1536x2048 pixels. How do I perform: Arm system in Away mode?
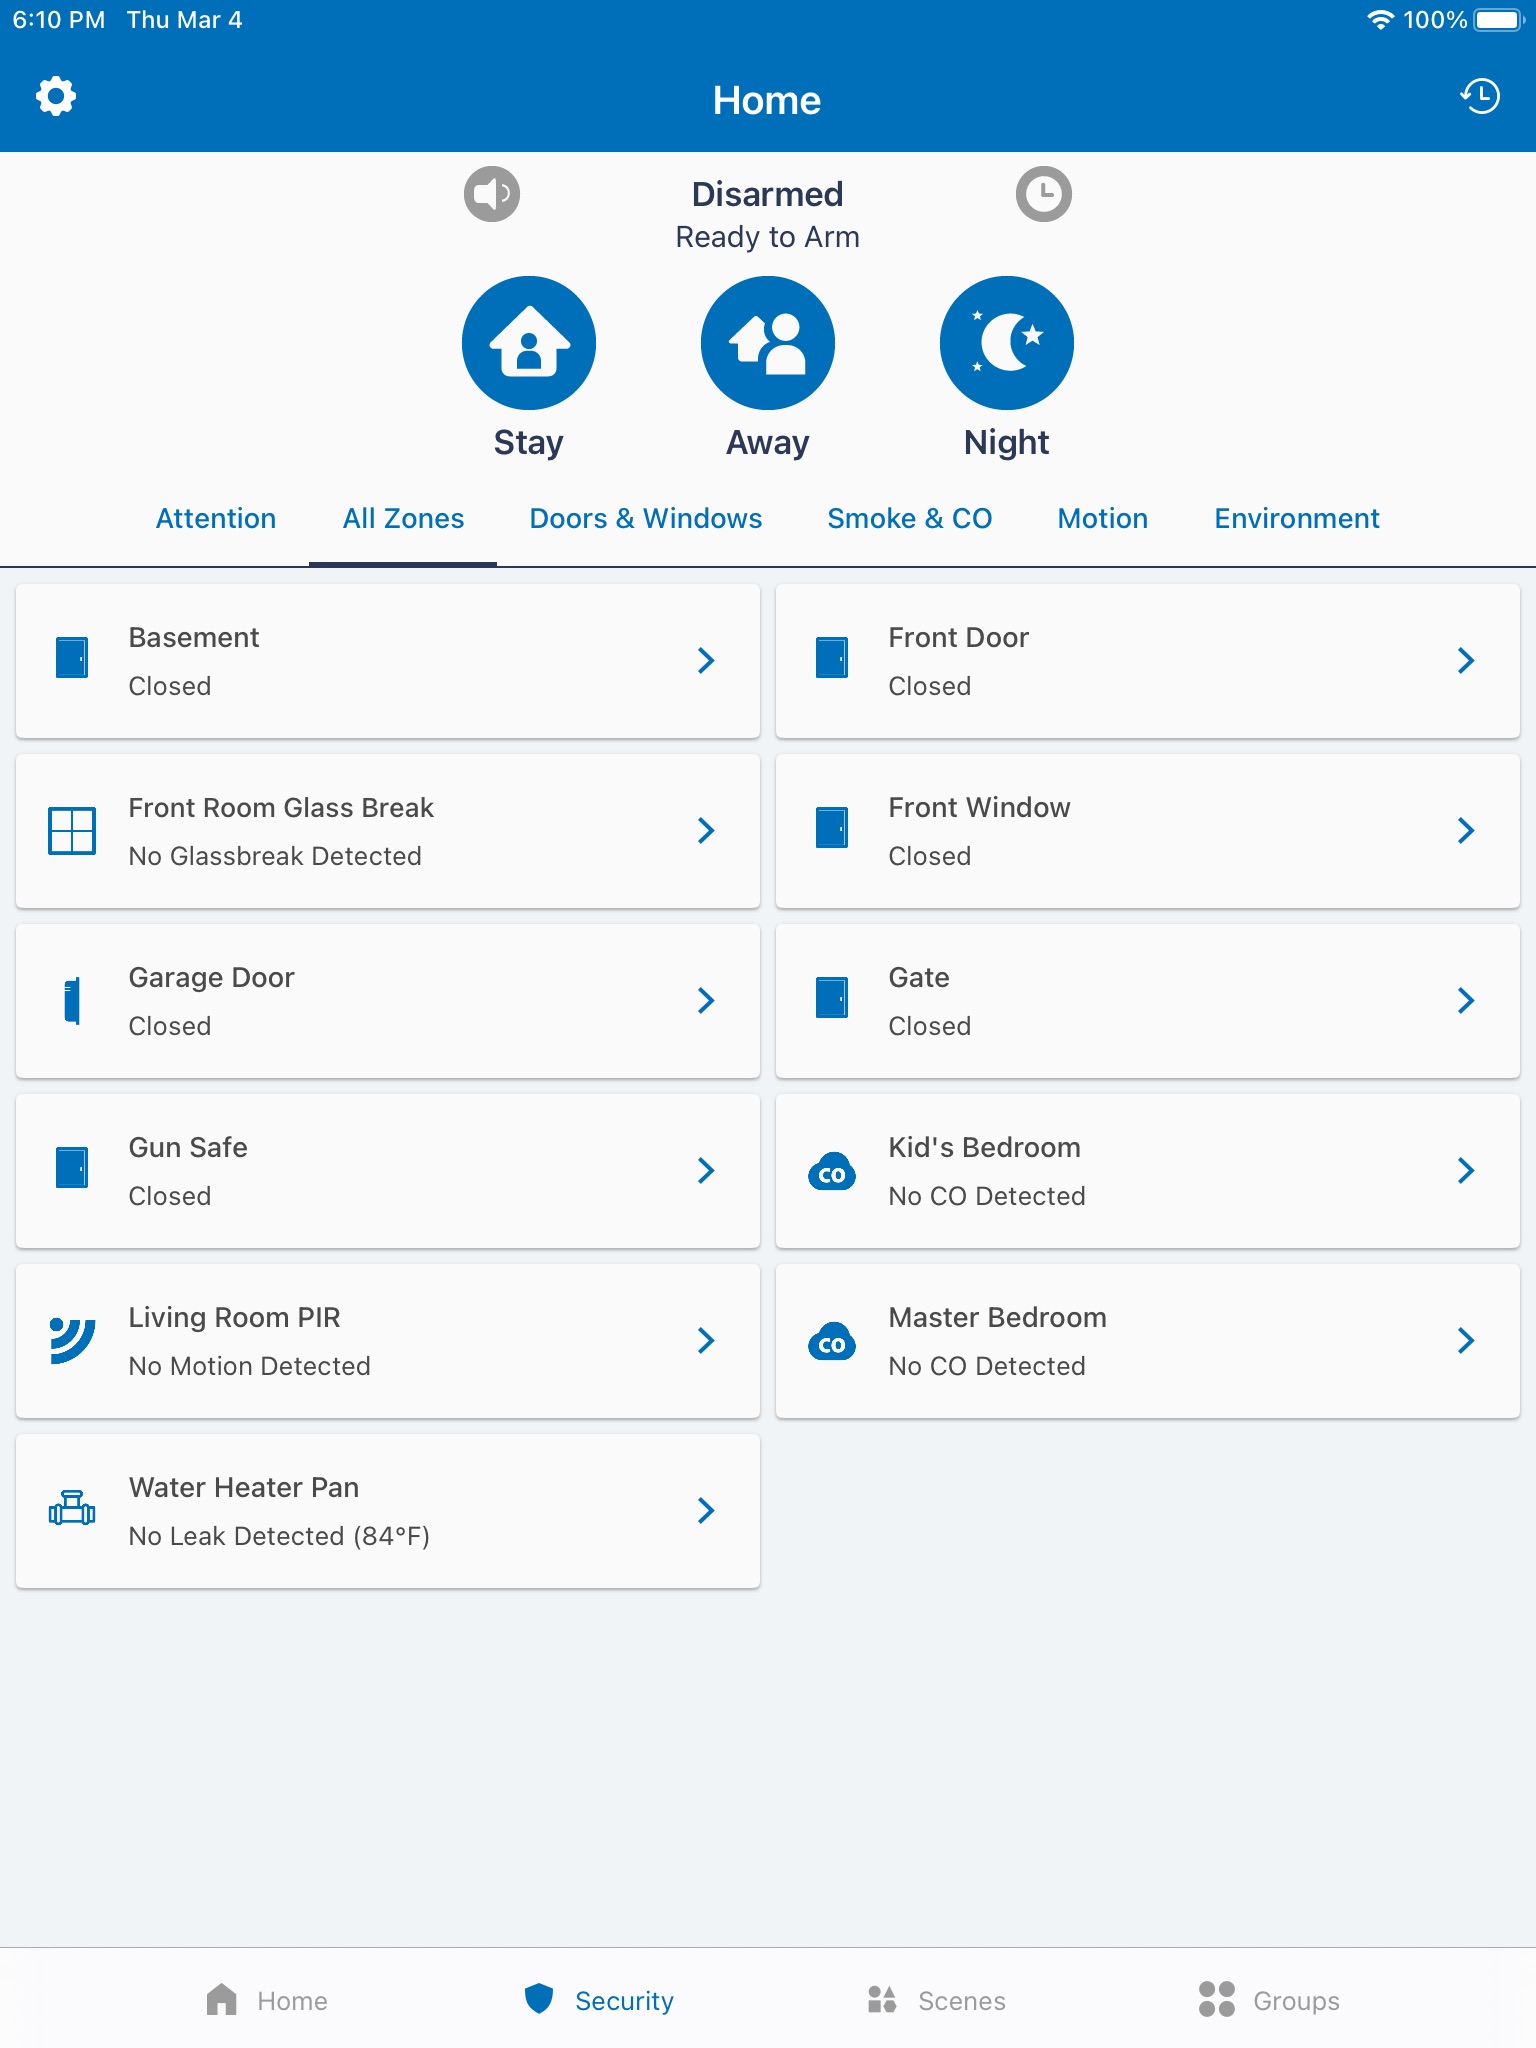click(x=768, y=343)
